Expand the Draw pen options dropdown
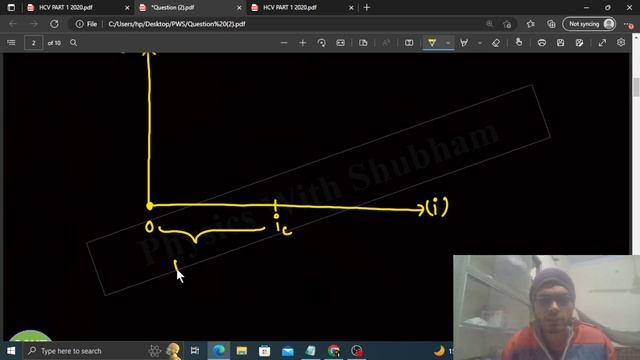The height and width of the screenshot is (360, 640). click(x=448, y=43)
